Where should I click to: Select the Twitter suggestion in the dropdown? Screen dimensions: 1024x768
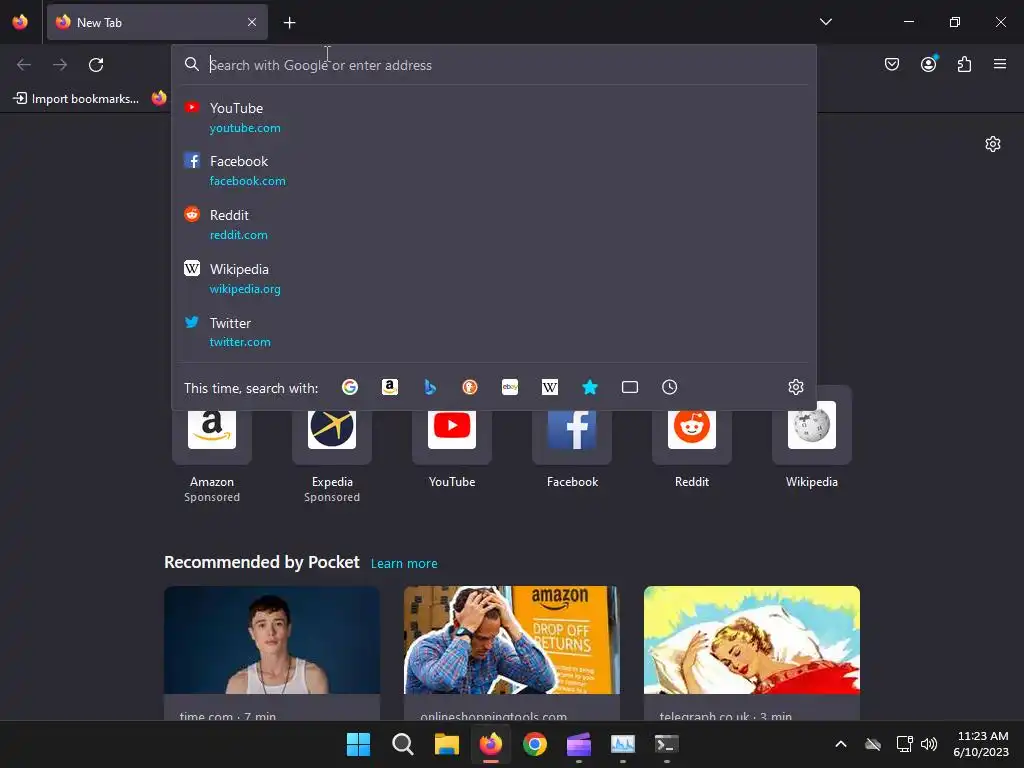[x=494, y=332]
